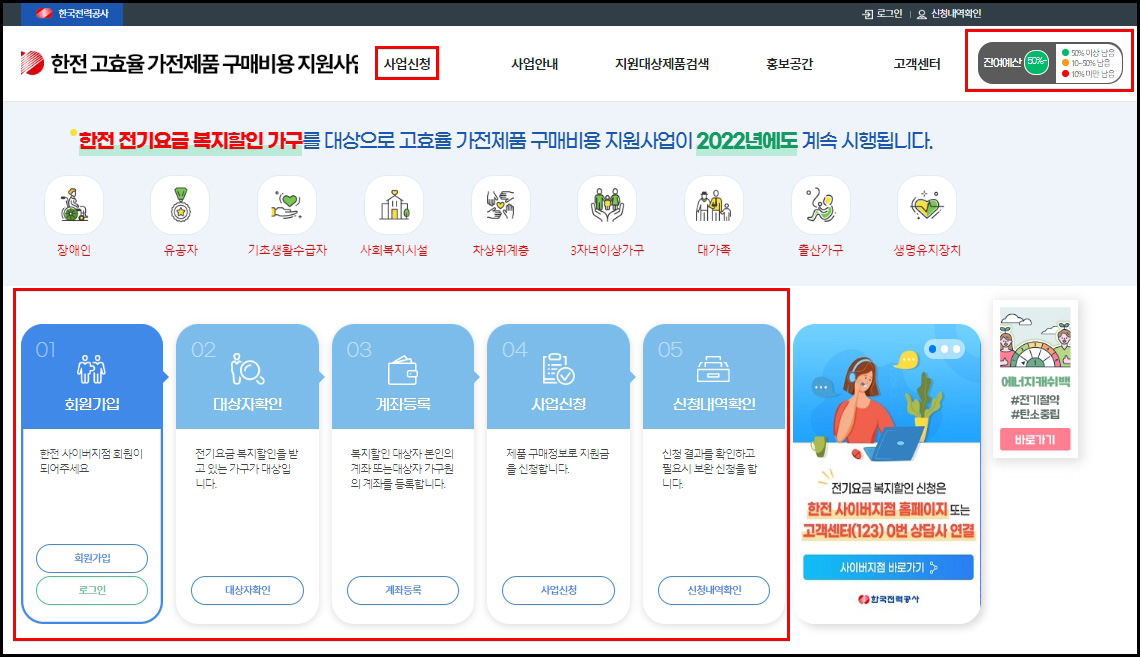Open the 고객센터 menu item
The height and width of the screenshot is (657, 1140).
(x=917, y=63)
